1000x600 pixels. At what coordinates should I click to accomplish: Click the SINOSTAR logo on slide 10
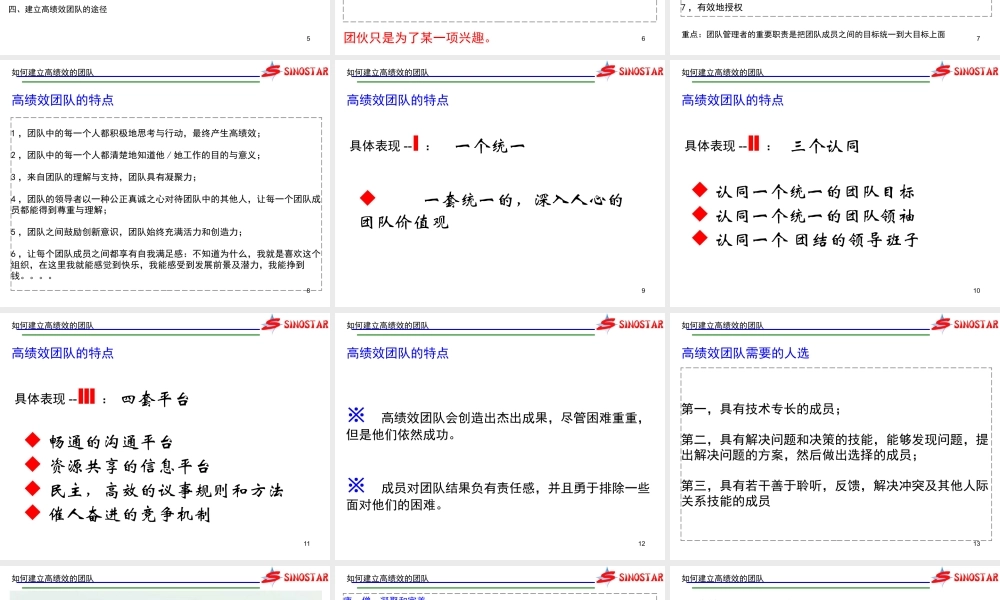[965, 70]
